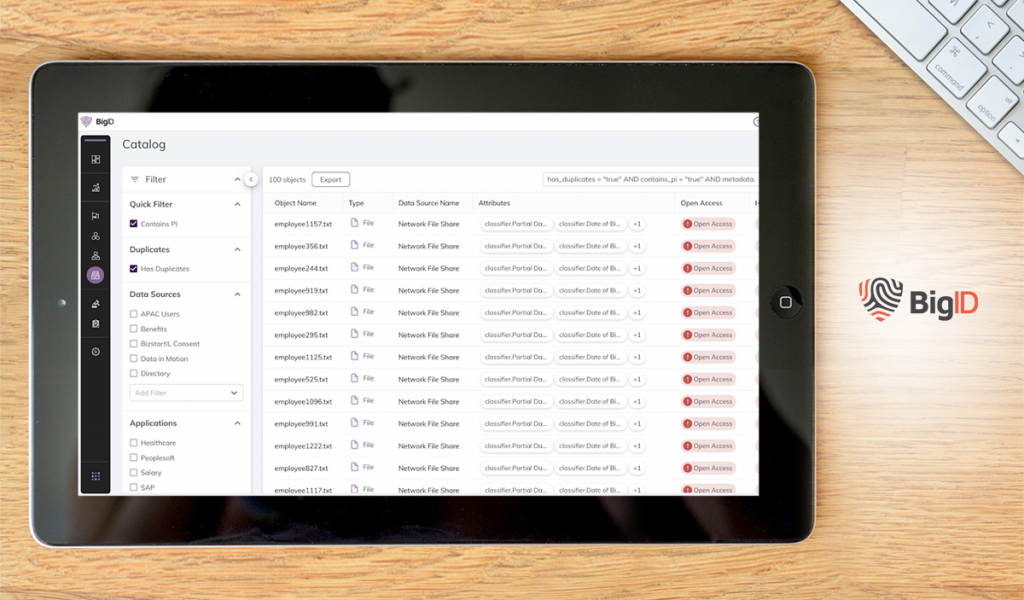Collapse the Quick Filter section
The image size is (1024, 600).
[237, 204]
